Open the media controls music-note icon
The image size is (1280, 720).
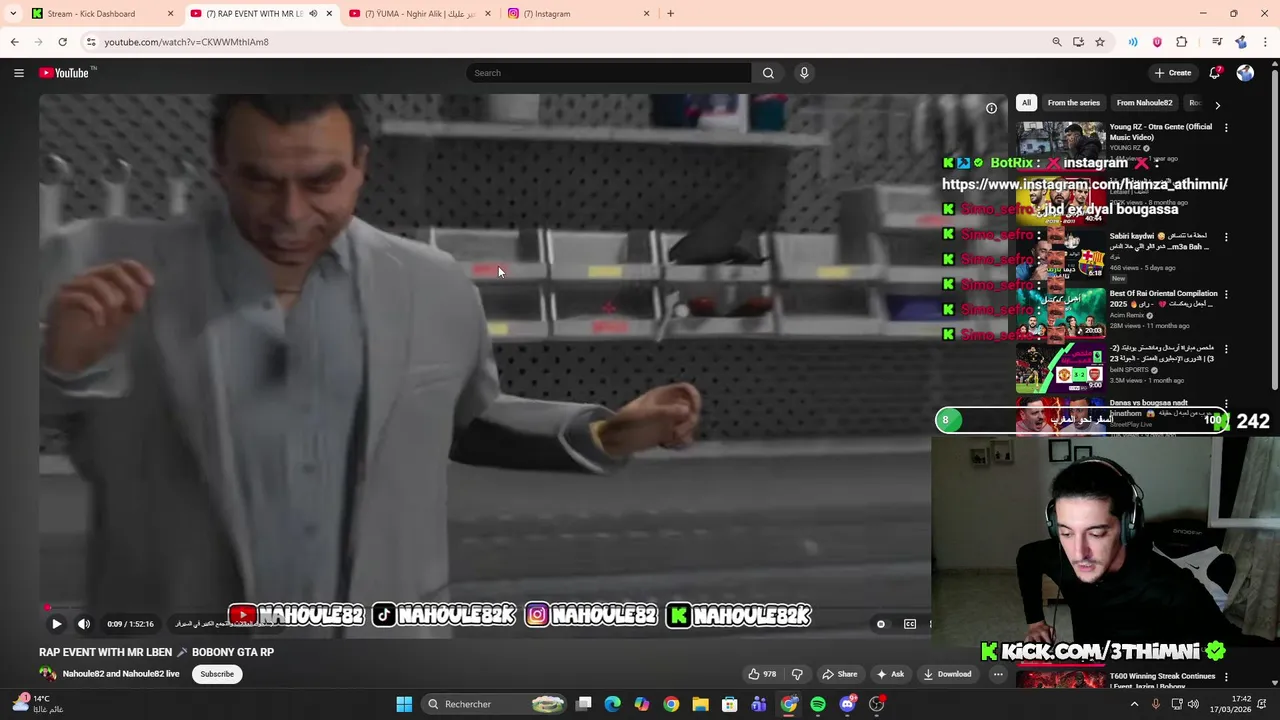click(1217, 42)
